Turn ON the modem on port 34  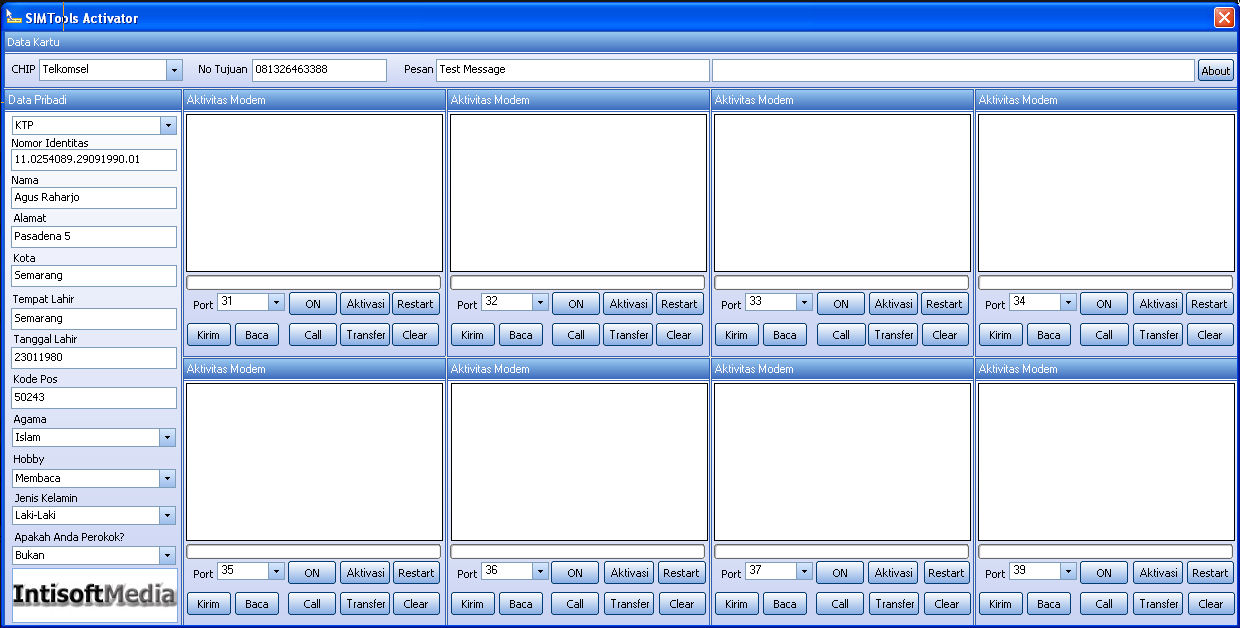1104,304
